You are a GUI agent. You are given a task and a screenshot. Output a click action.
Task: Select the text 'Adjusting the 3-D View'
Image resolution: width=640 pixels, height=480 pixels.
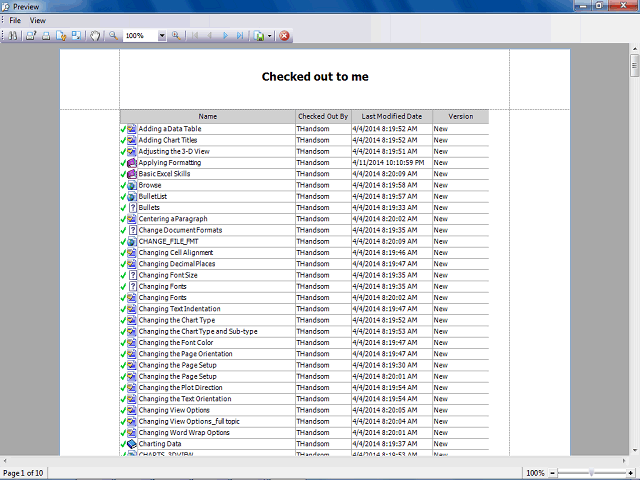174,151
